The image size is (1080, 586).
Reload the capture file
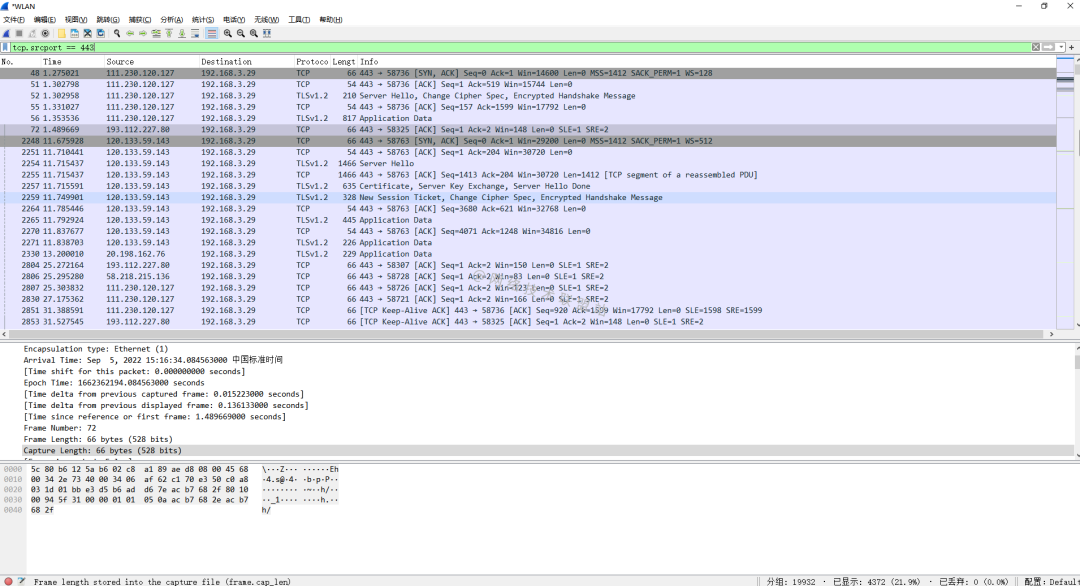coord(101,33)
